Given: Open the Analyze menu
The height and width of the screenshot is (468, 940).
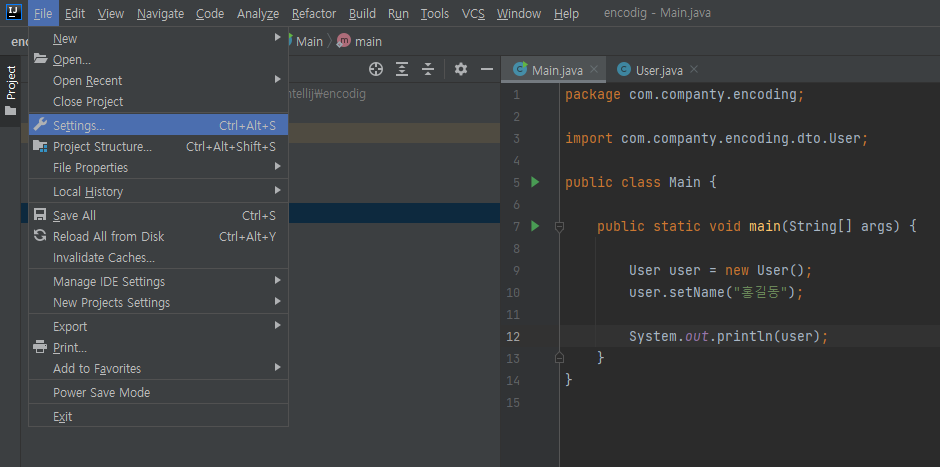Looking at the screenshot, I should 258,13.
